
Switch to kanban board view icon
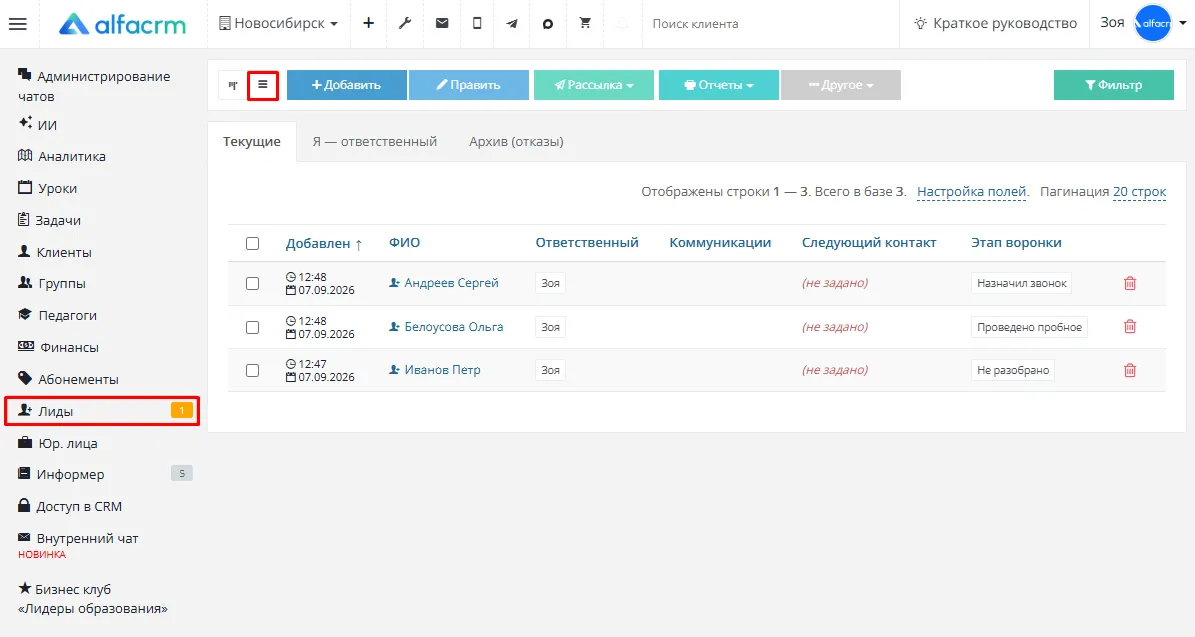tap(233, 85)
